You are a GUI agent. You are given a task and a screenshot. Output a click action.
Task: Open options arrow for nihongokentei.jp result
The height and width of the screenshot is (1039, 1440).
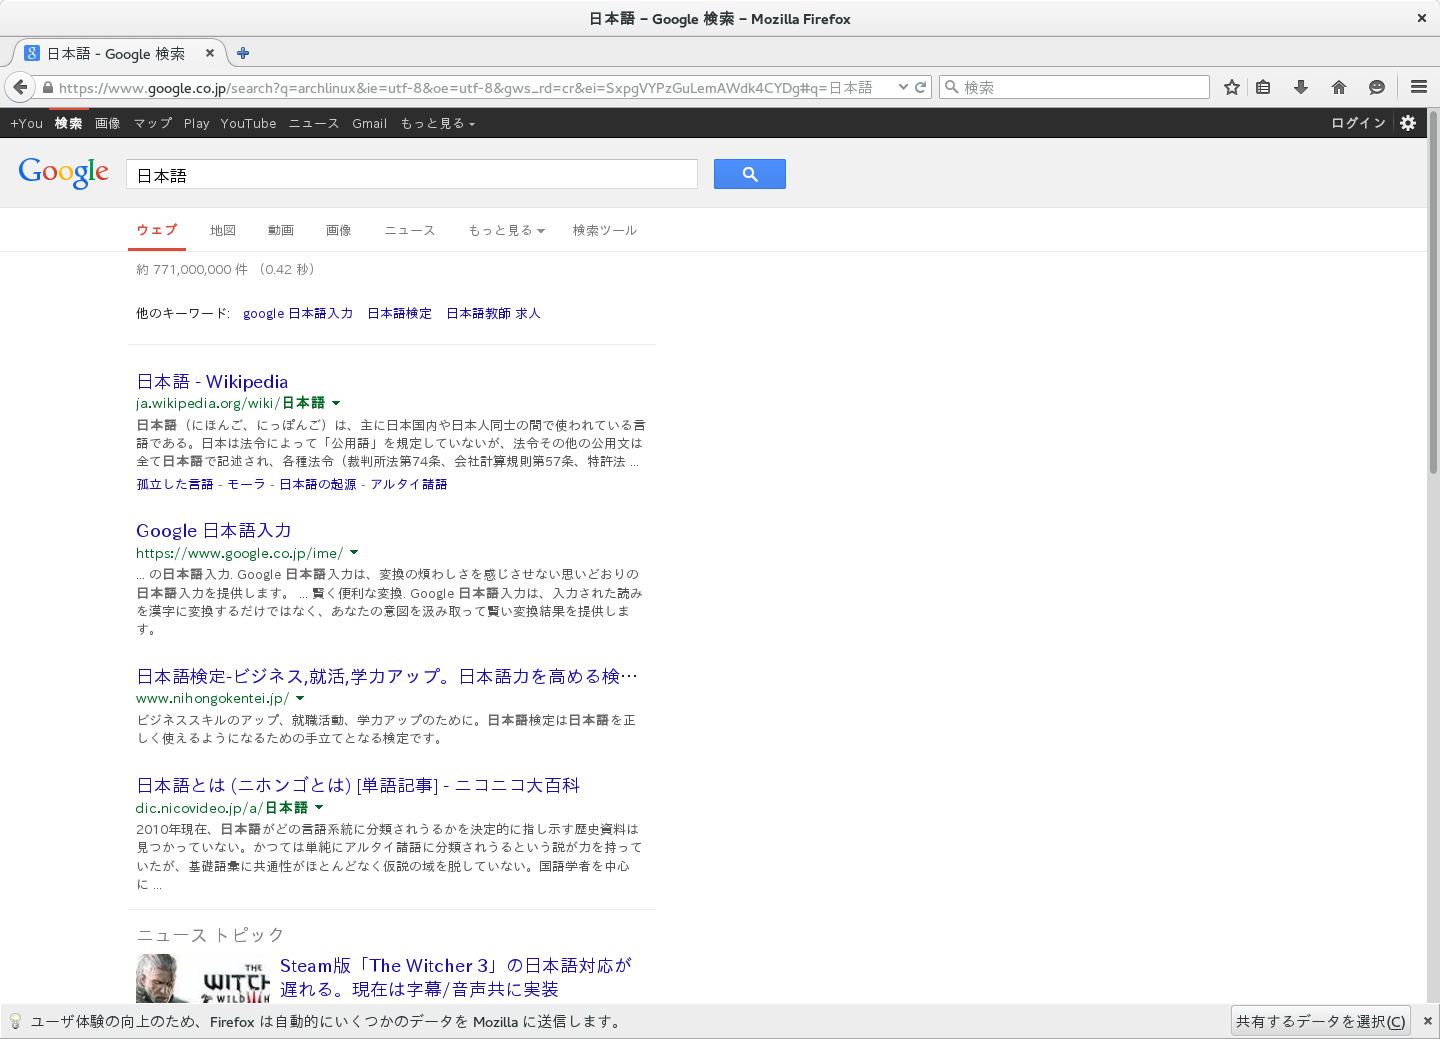click(300, 698)
